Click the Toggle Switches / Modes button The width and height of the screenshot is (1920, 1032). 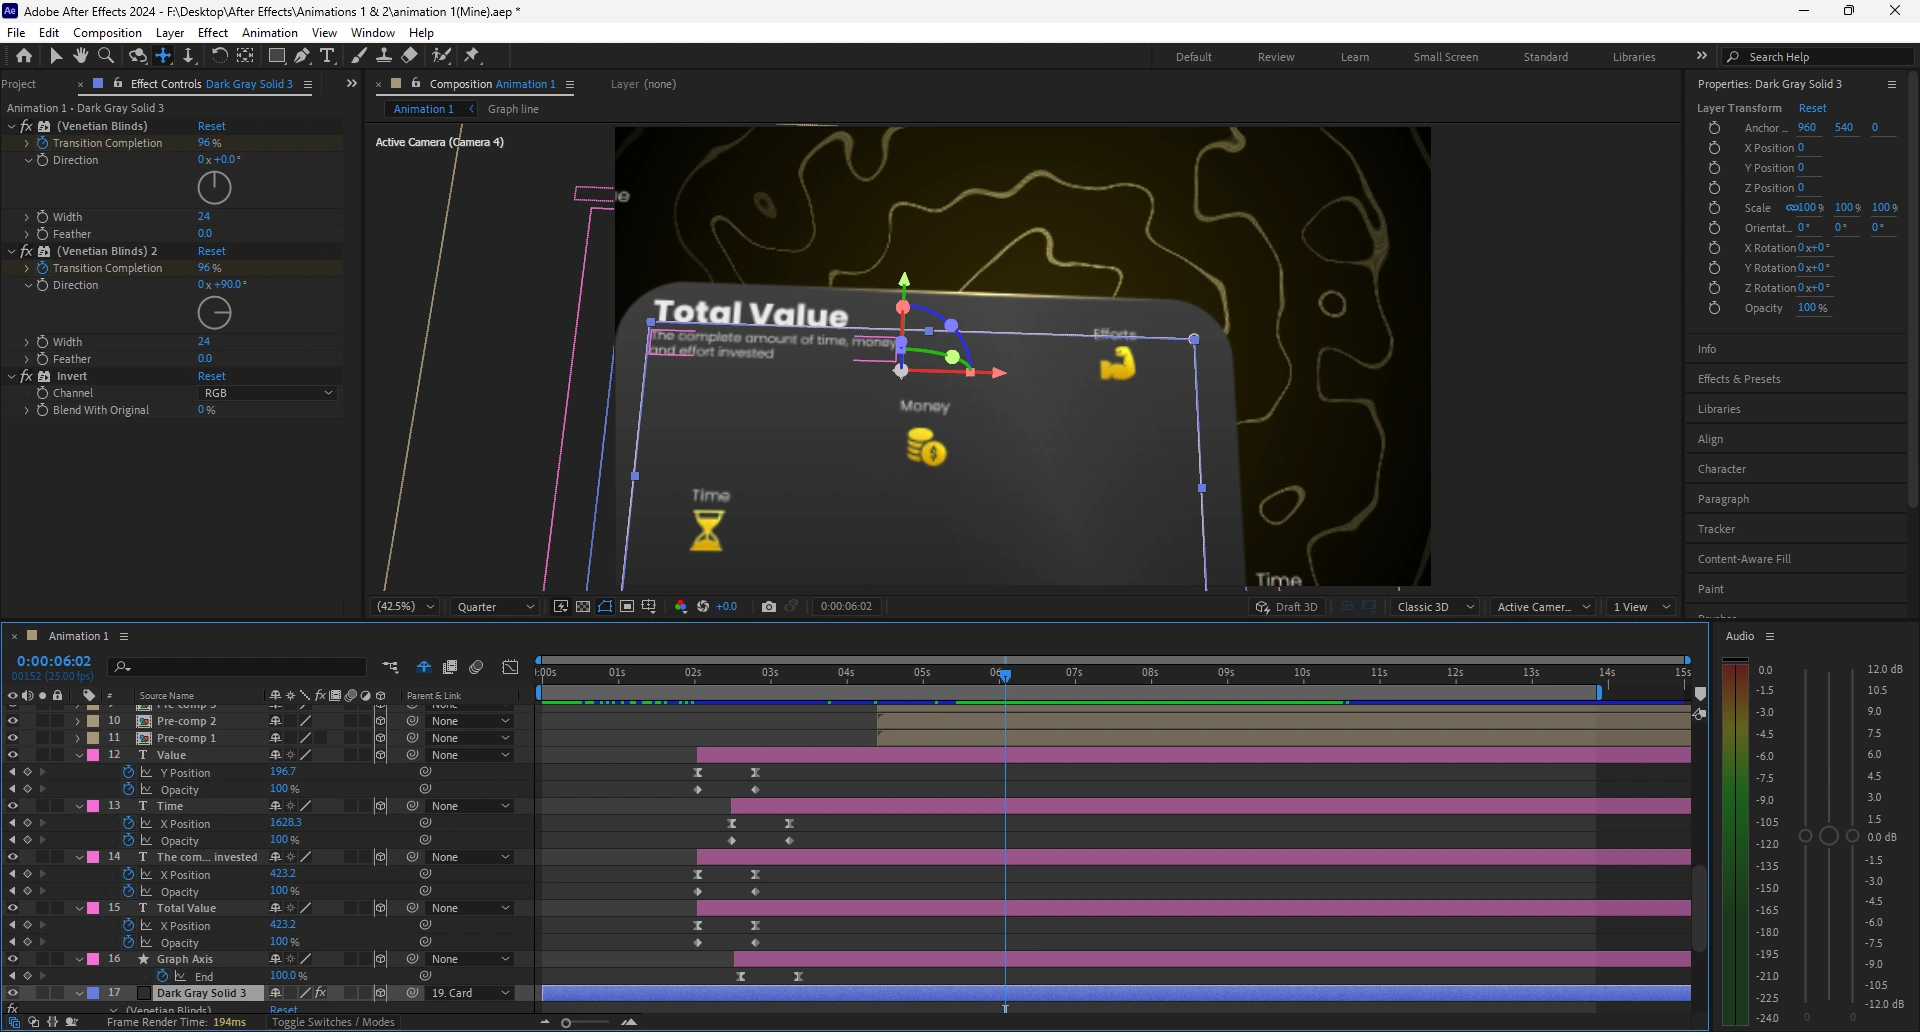[x=333, y=1022]
